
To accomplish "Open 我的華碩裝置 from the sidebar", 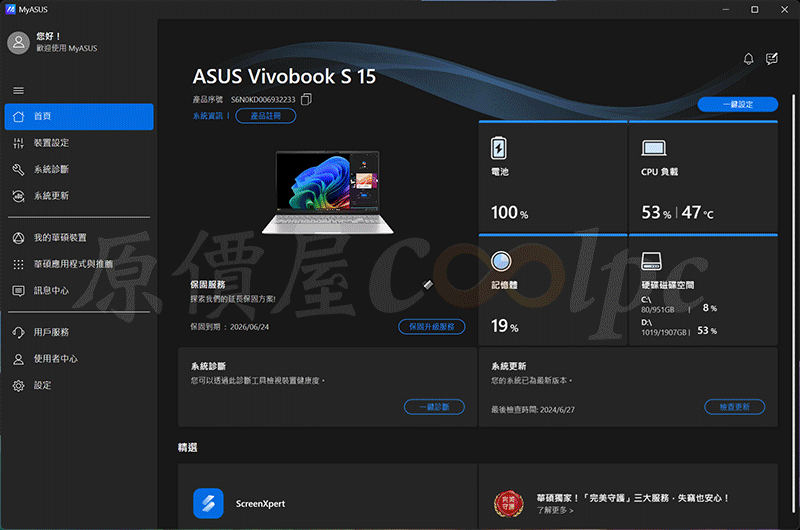I will 79,238.
